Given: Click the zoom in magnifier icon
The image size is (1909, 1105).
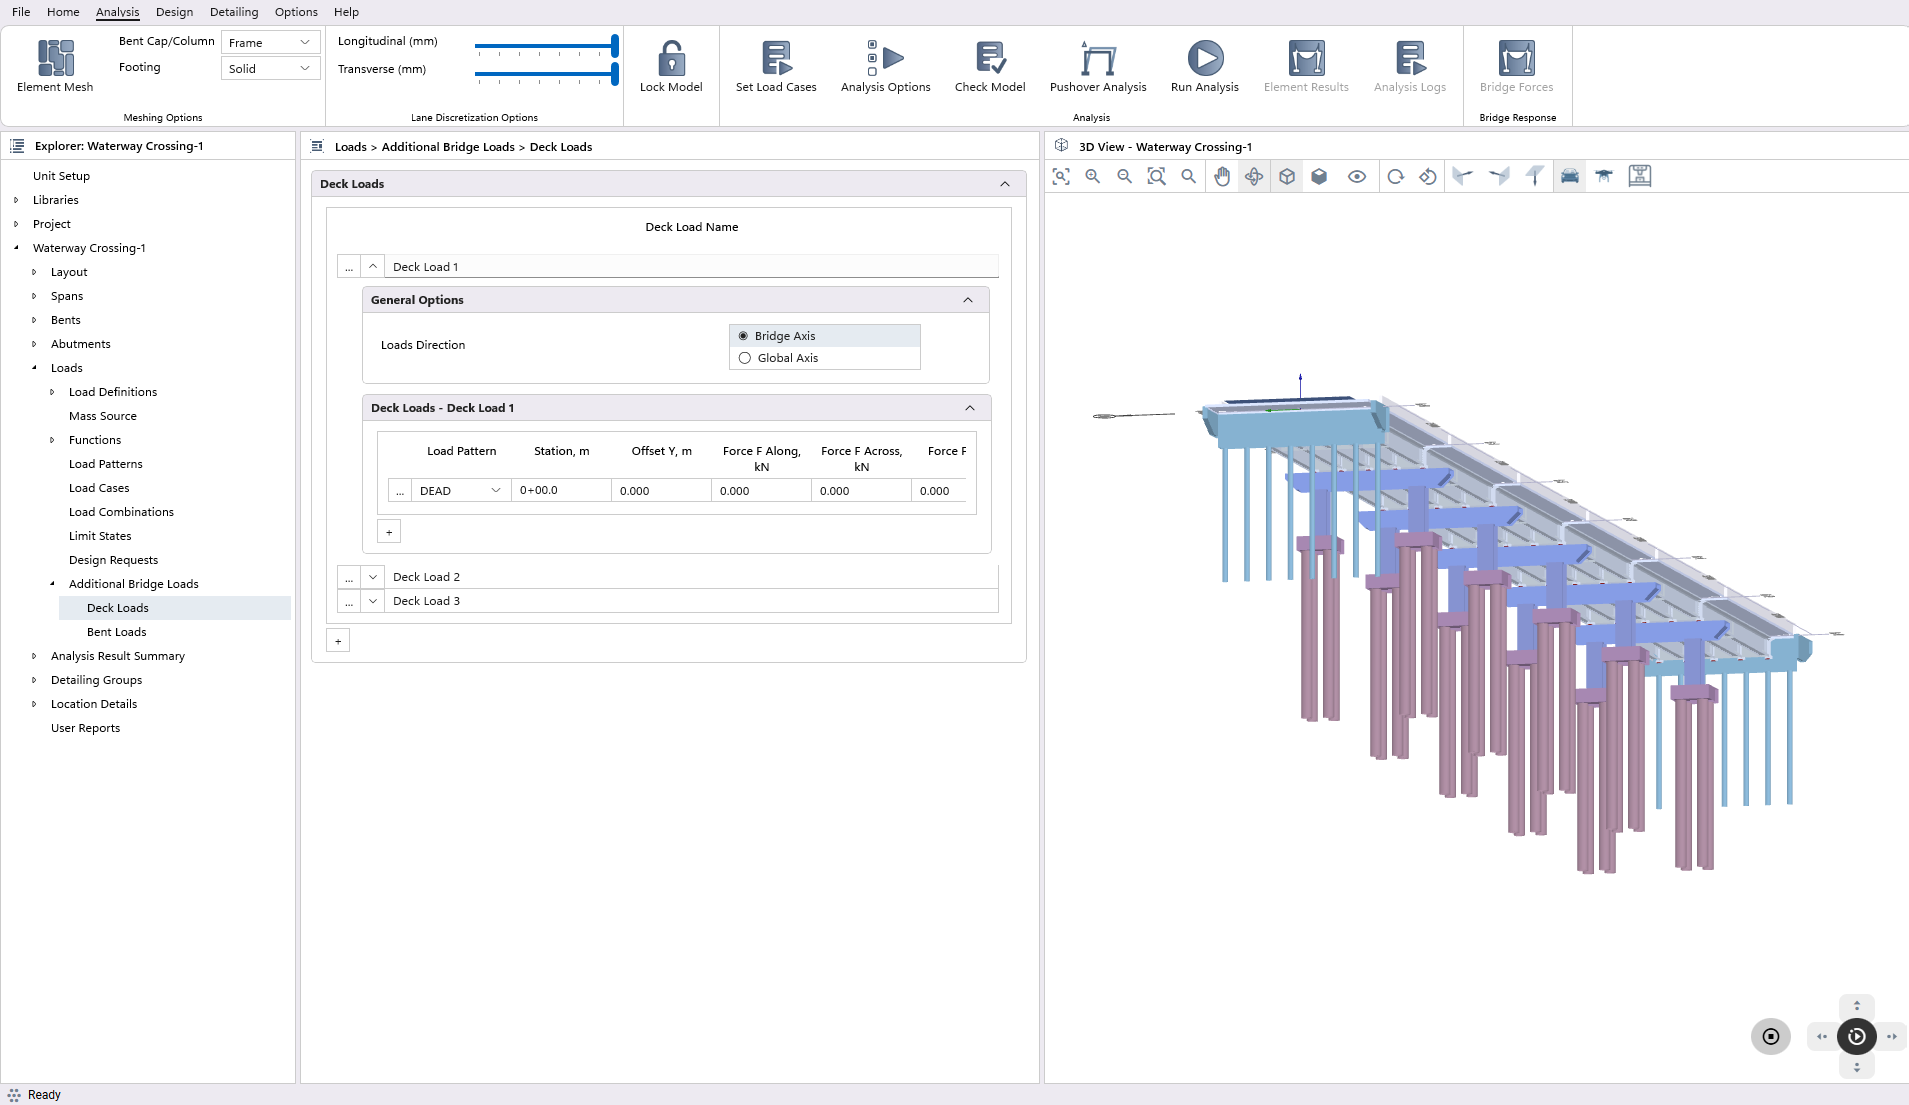Looking at the screenshot, I should click(x=1093, y=177).
